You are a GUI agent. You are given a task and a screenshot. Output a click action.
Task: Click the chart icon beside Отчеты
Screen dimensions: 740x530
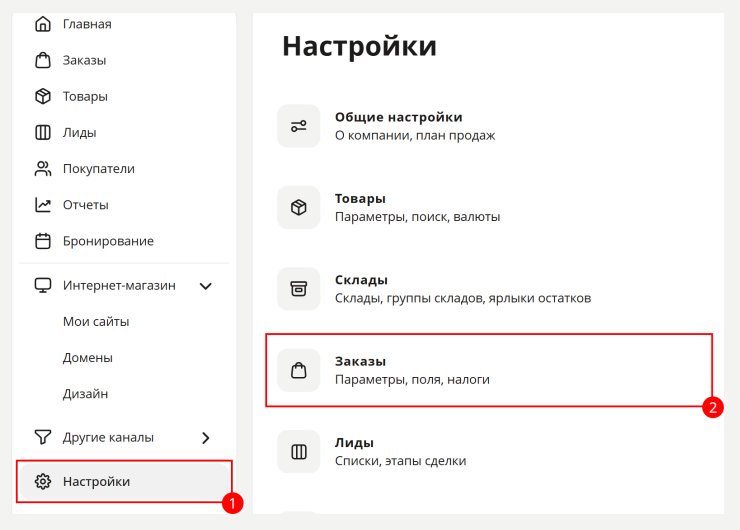(x=43, y=205)
